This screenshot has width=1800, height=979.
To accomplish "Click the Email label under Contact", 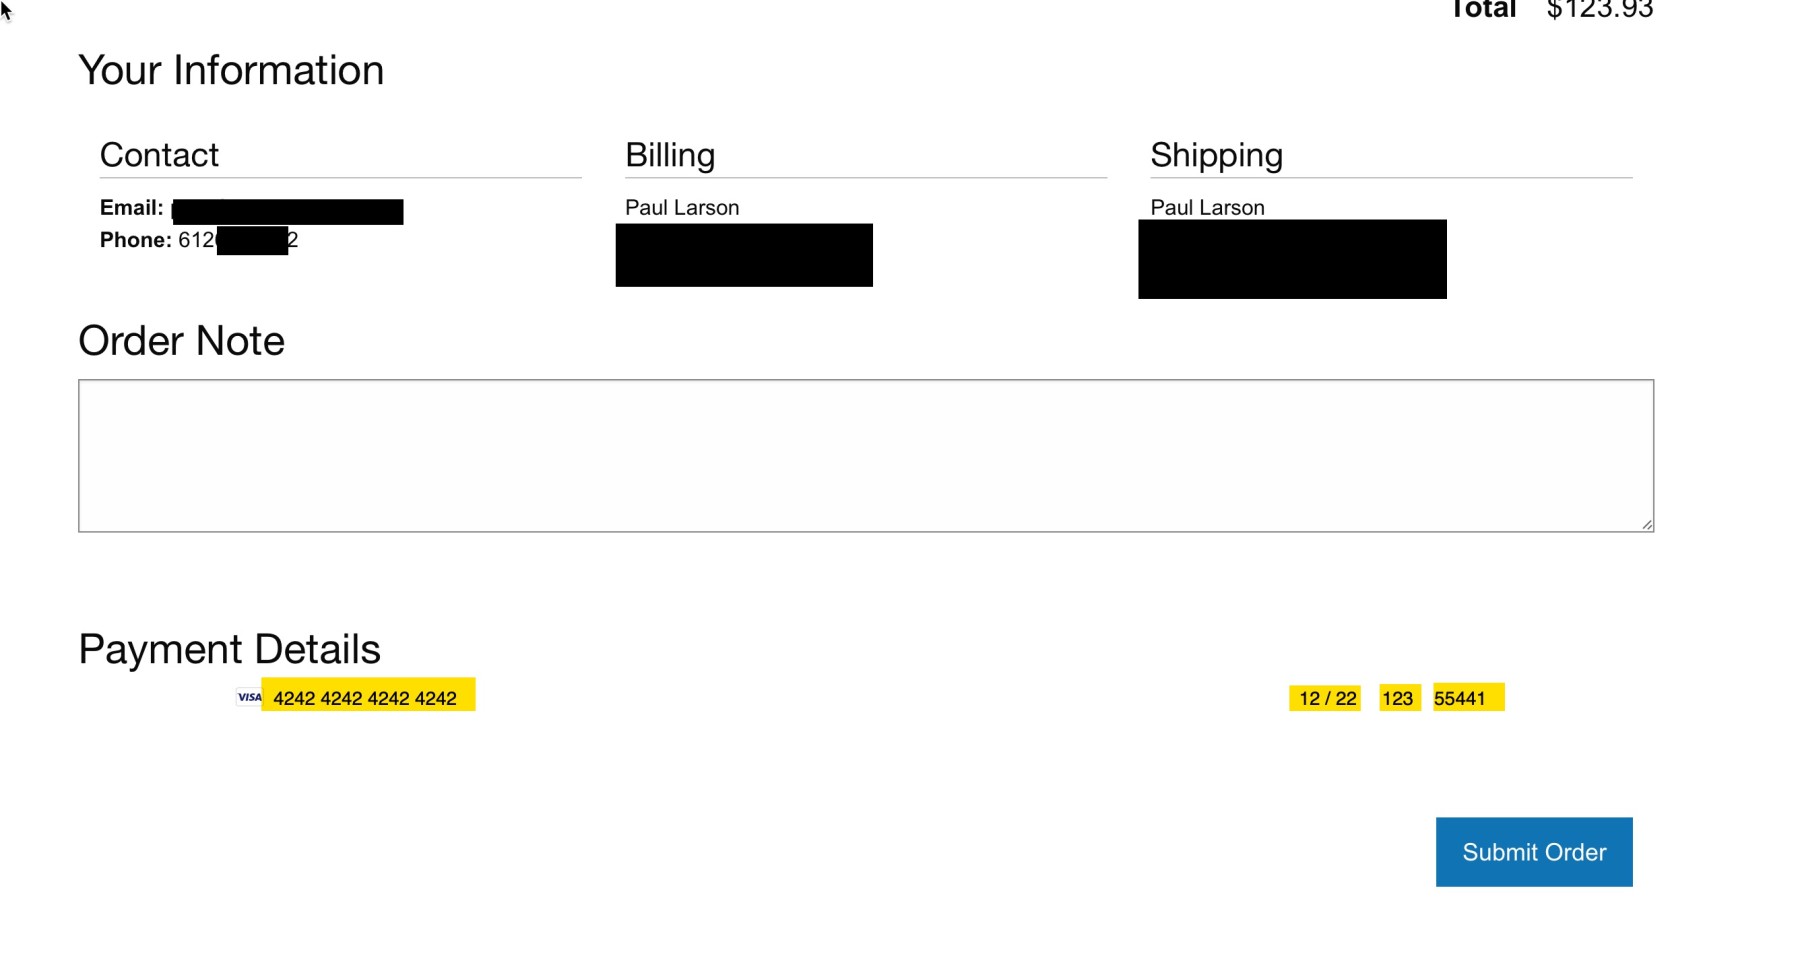I will 131,208.
